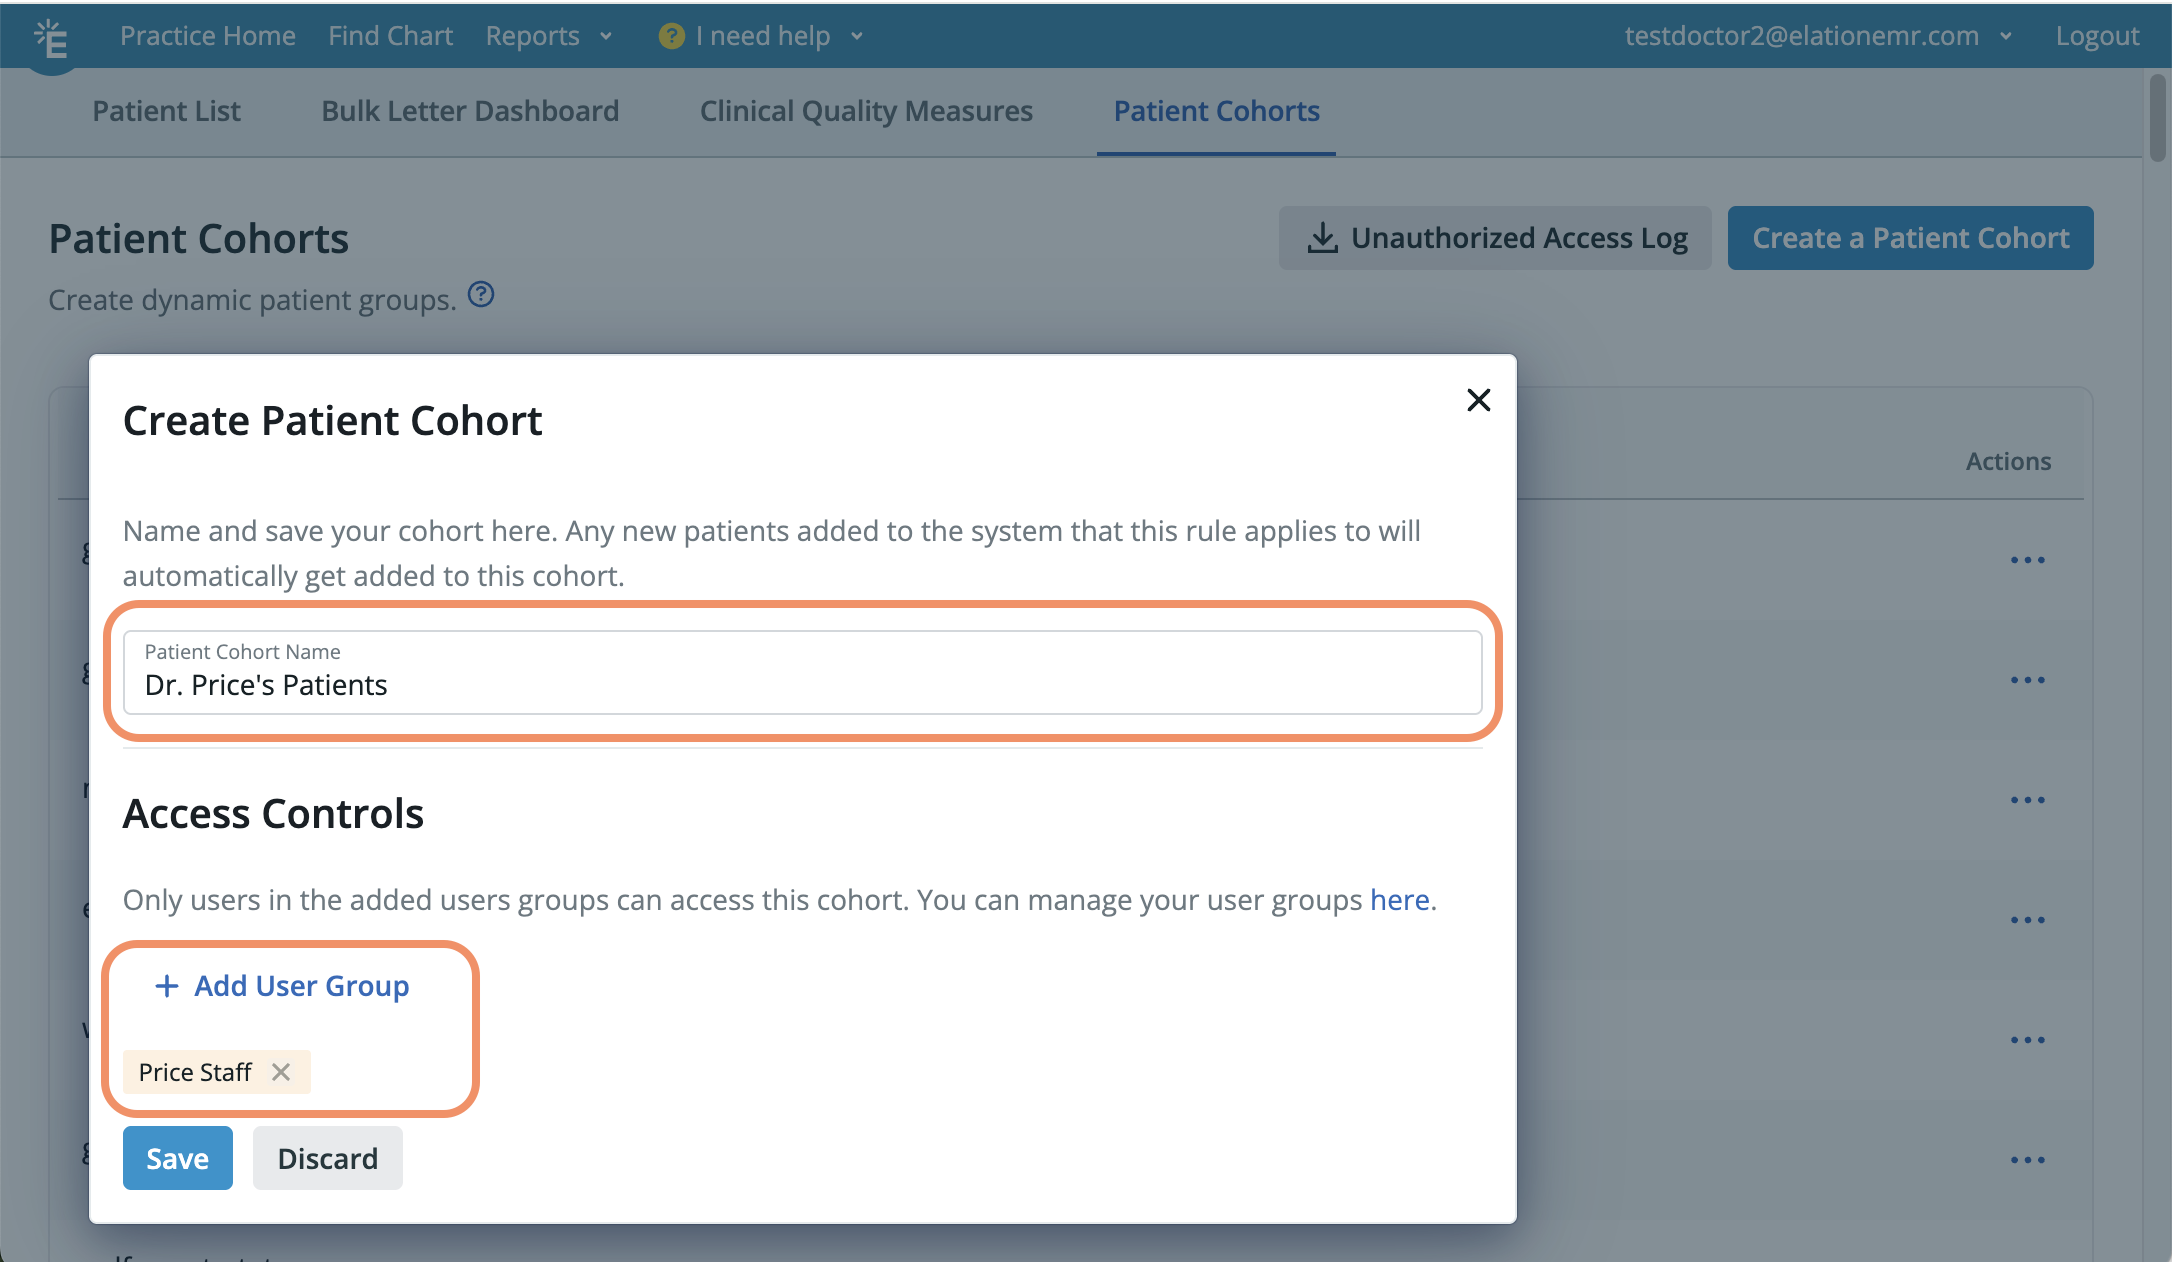
Task: Switch to the Patient List tab
Action: [166, 111]
